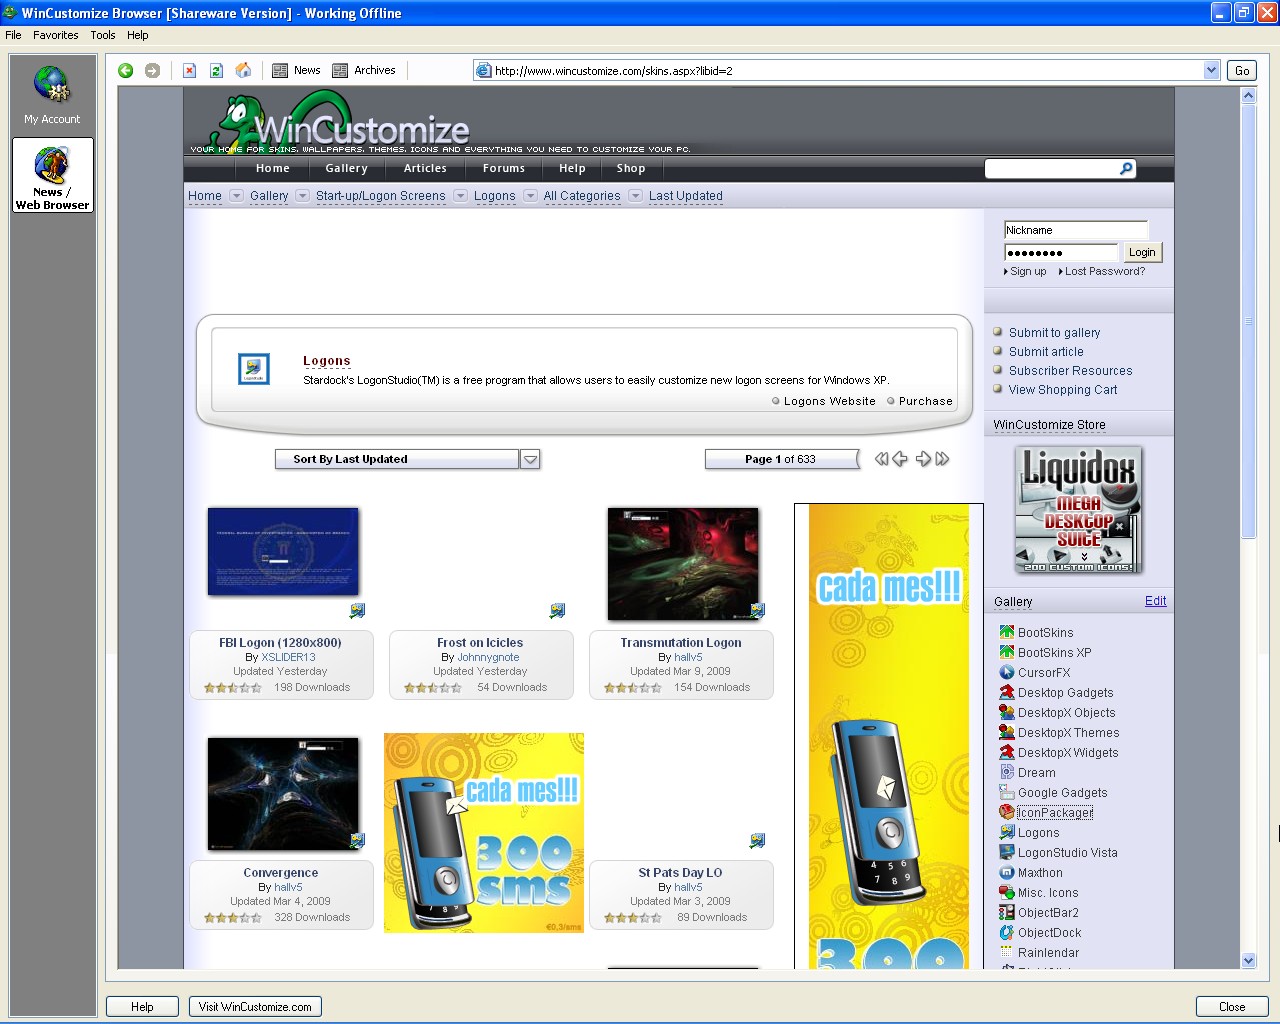Select the Shop navigation tab
1280x1024 pixels.
(631, 168)
